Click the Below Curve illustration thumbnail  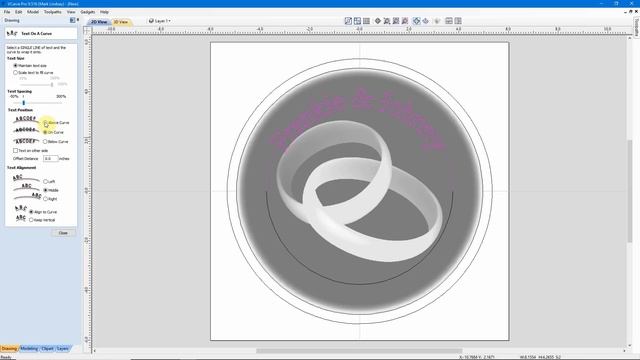(x=26, y=141)
